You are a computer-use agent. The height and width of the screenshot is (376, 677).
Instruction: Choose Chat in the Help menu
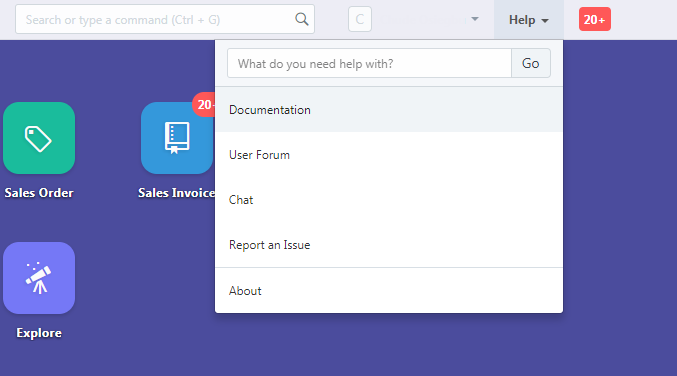coord(389,199)
